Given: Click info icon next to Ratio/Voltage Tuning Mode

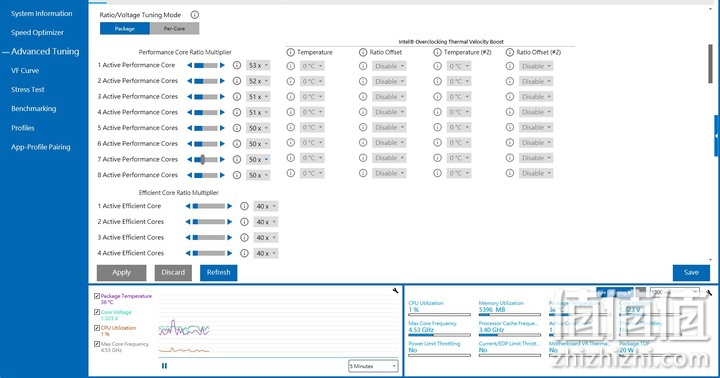Looking at the screenshot, I should 195,15.
